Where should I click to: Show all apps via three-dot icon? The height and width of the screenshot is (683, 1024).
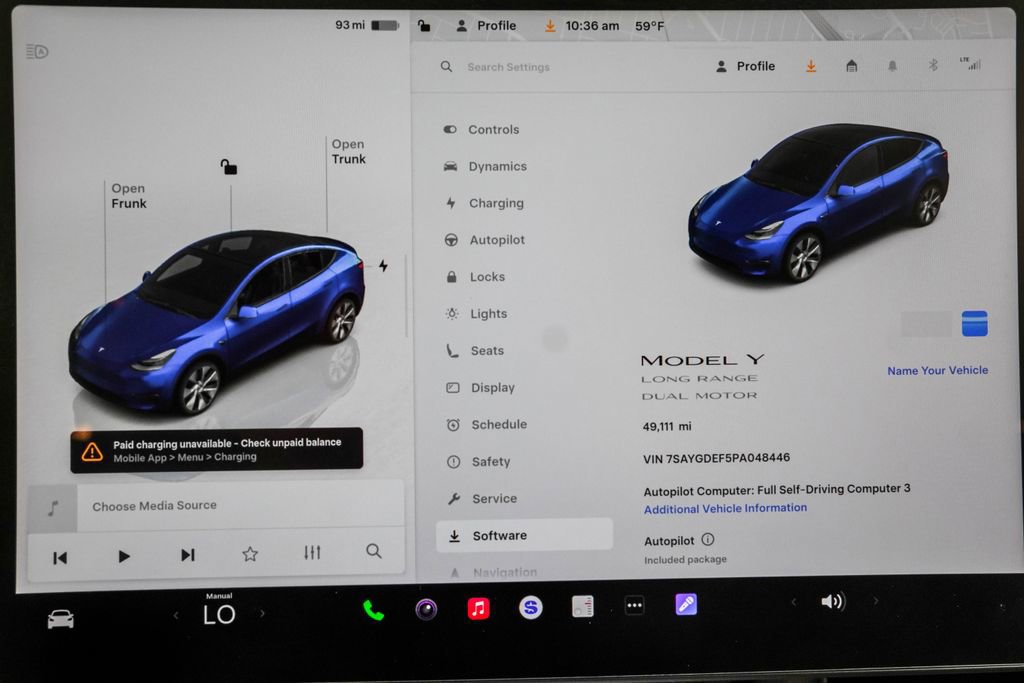pos(634,605)
